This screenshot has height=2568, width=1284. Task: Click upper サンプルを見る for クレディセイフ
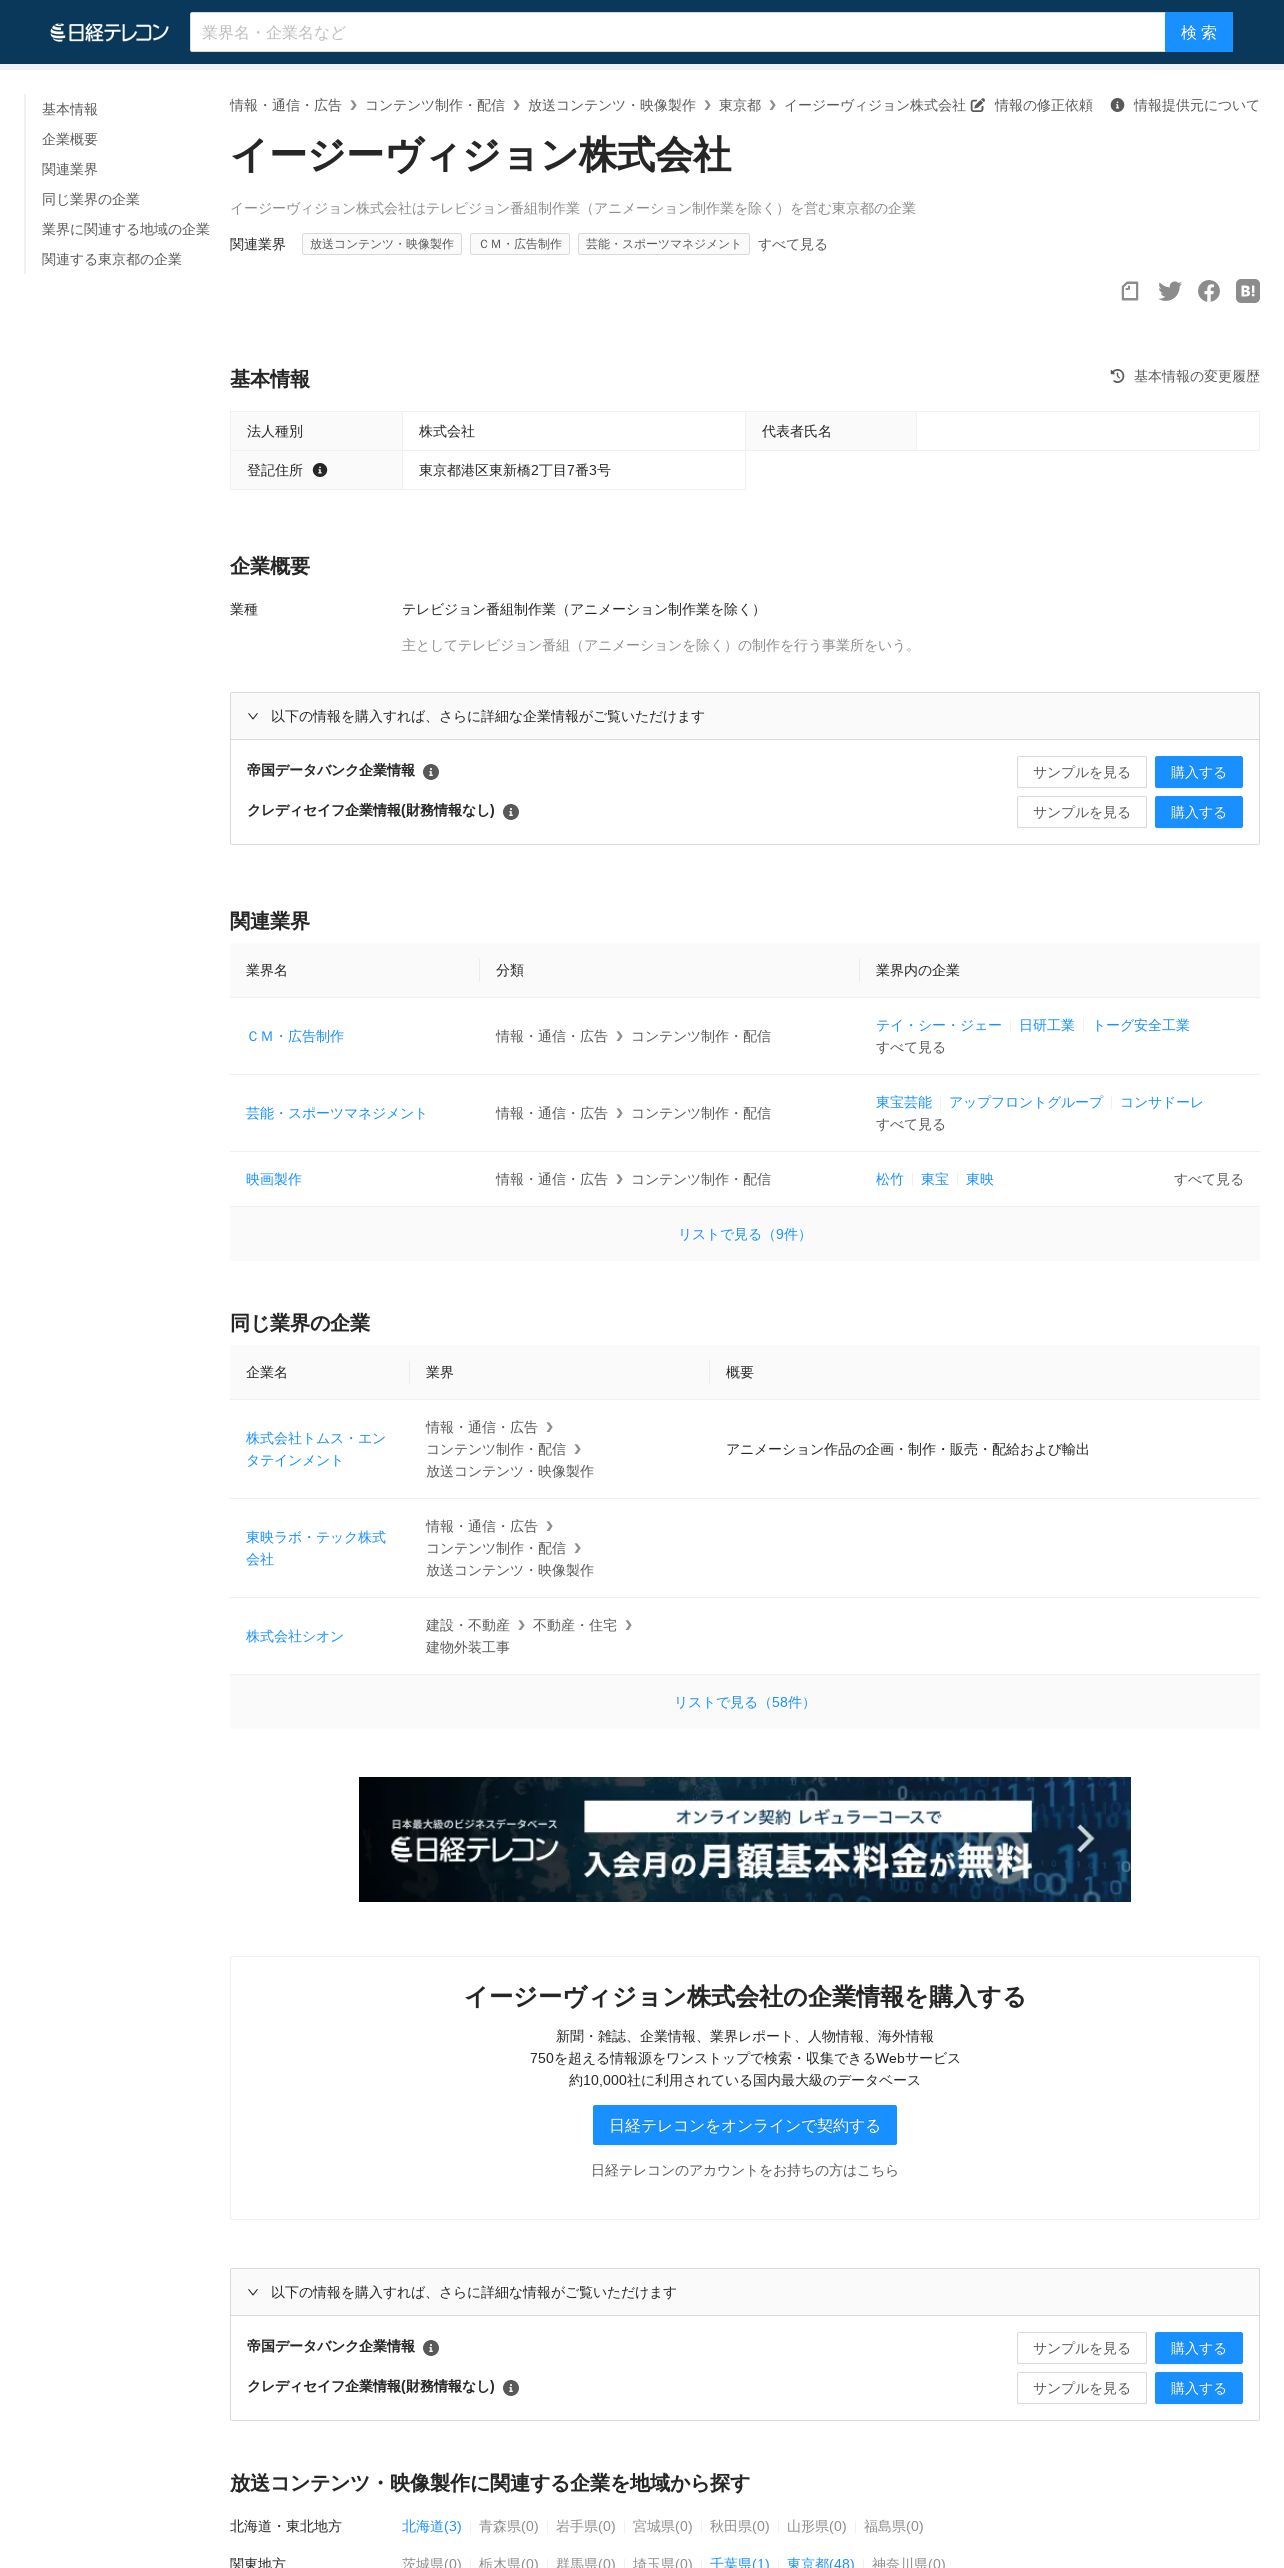pos(1082,812)
